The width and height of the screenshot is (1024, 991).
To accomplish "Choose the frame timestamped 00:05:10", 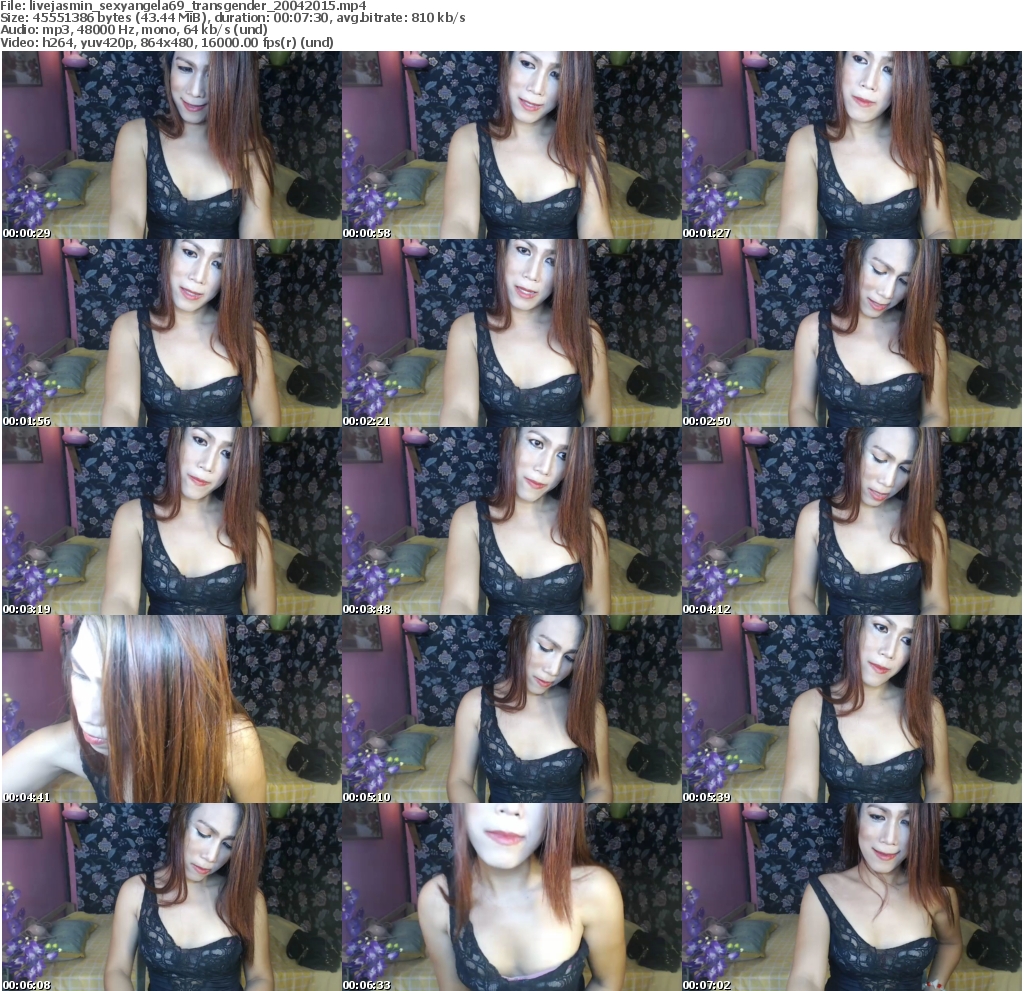I will point(511,709).
